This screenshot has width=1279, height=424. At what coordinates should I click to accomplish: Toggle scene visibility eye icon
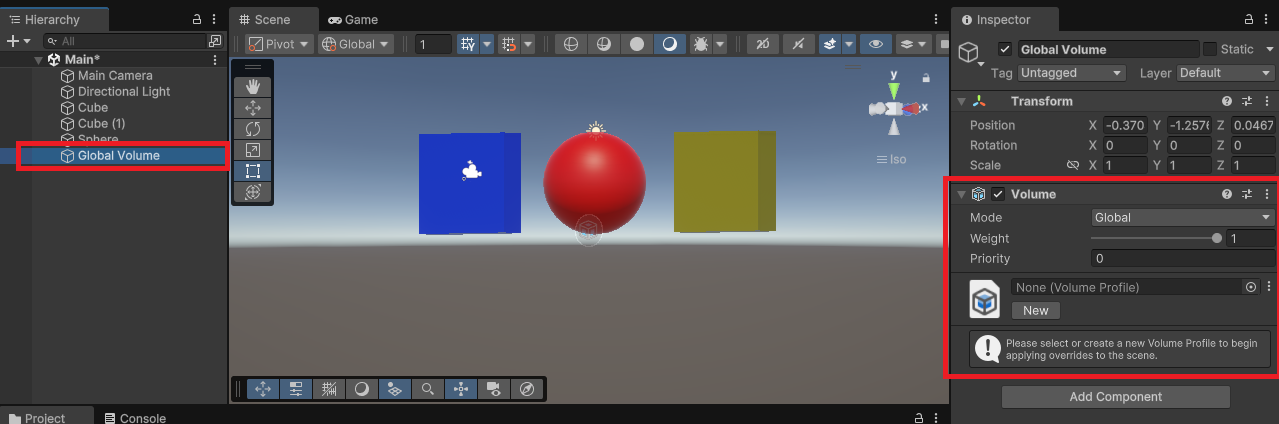tap(876, 44)
